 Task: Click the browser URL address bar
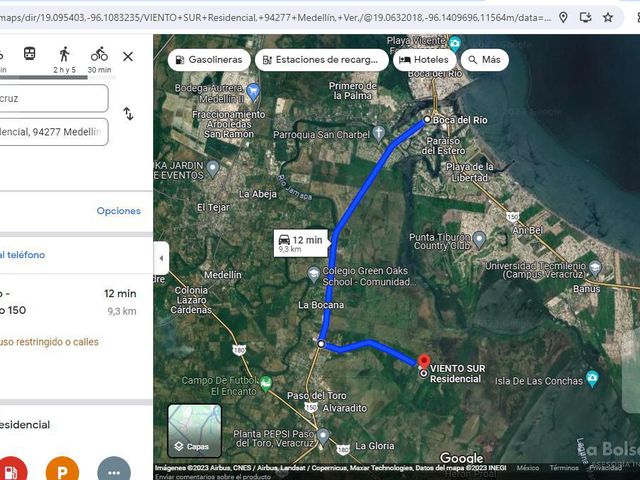[x=276, y=18]
